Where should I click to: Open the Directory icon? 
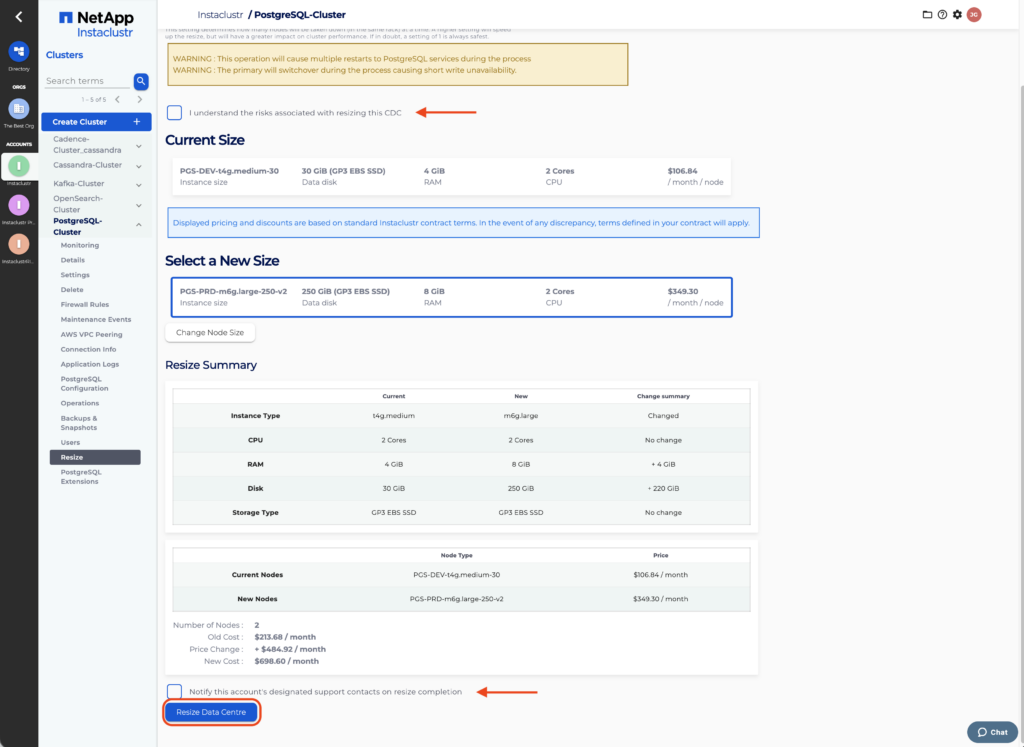(18, 51)
